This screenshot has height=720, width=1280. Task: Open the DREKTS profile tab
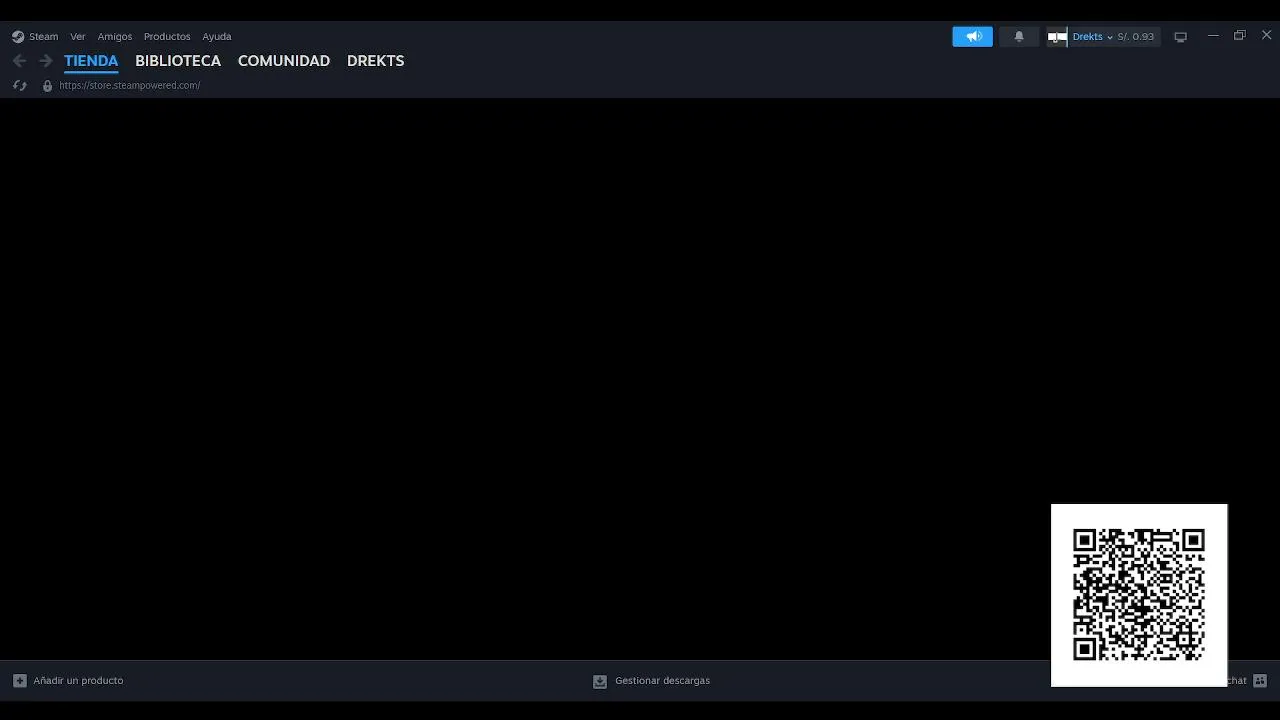point(376,61)
